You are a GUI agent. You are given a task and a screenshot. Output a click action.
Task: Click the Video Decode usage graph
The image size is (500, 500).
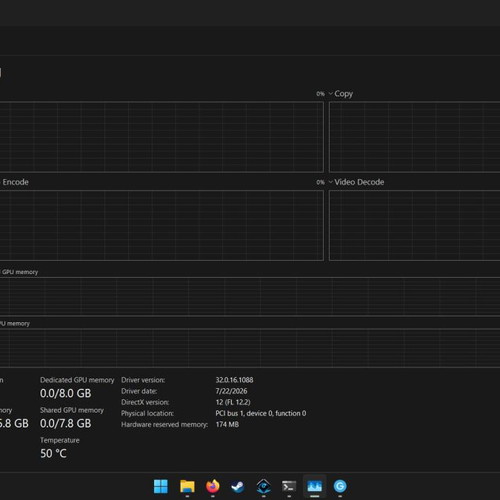(414, 225)
